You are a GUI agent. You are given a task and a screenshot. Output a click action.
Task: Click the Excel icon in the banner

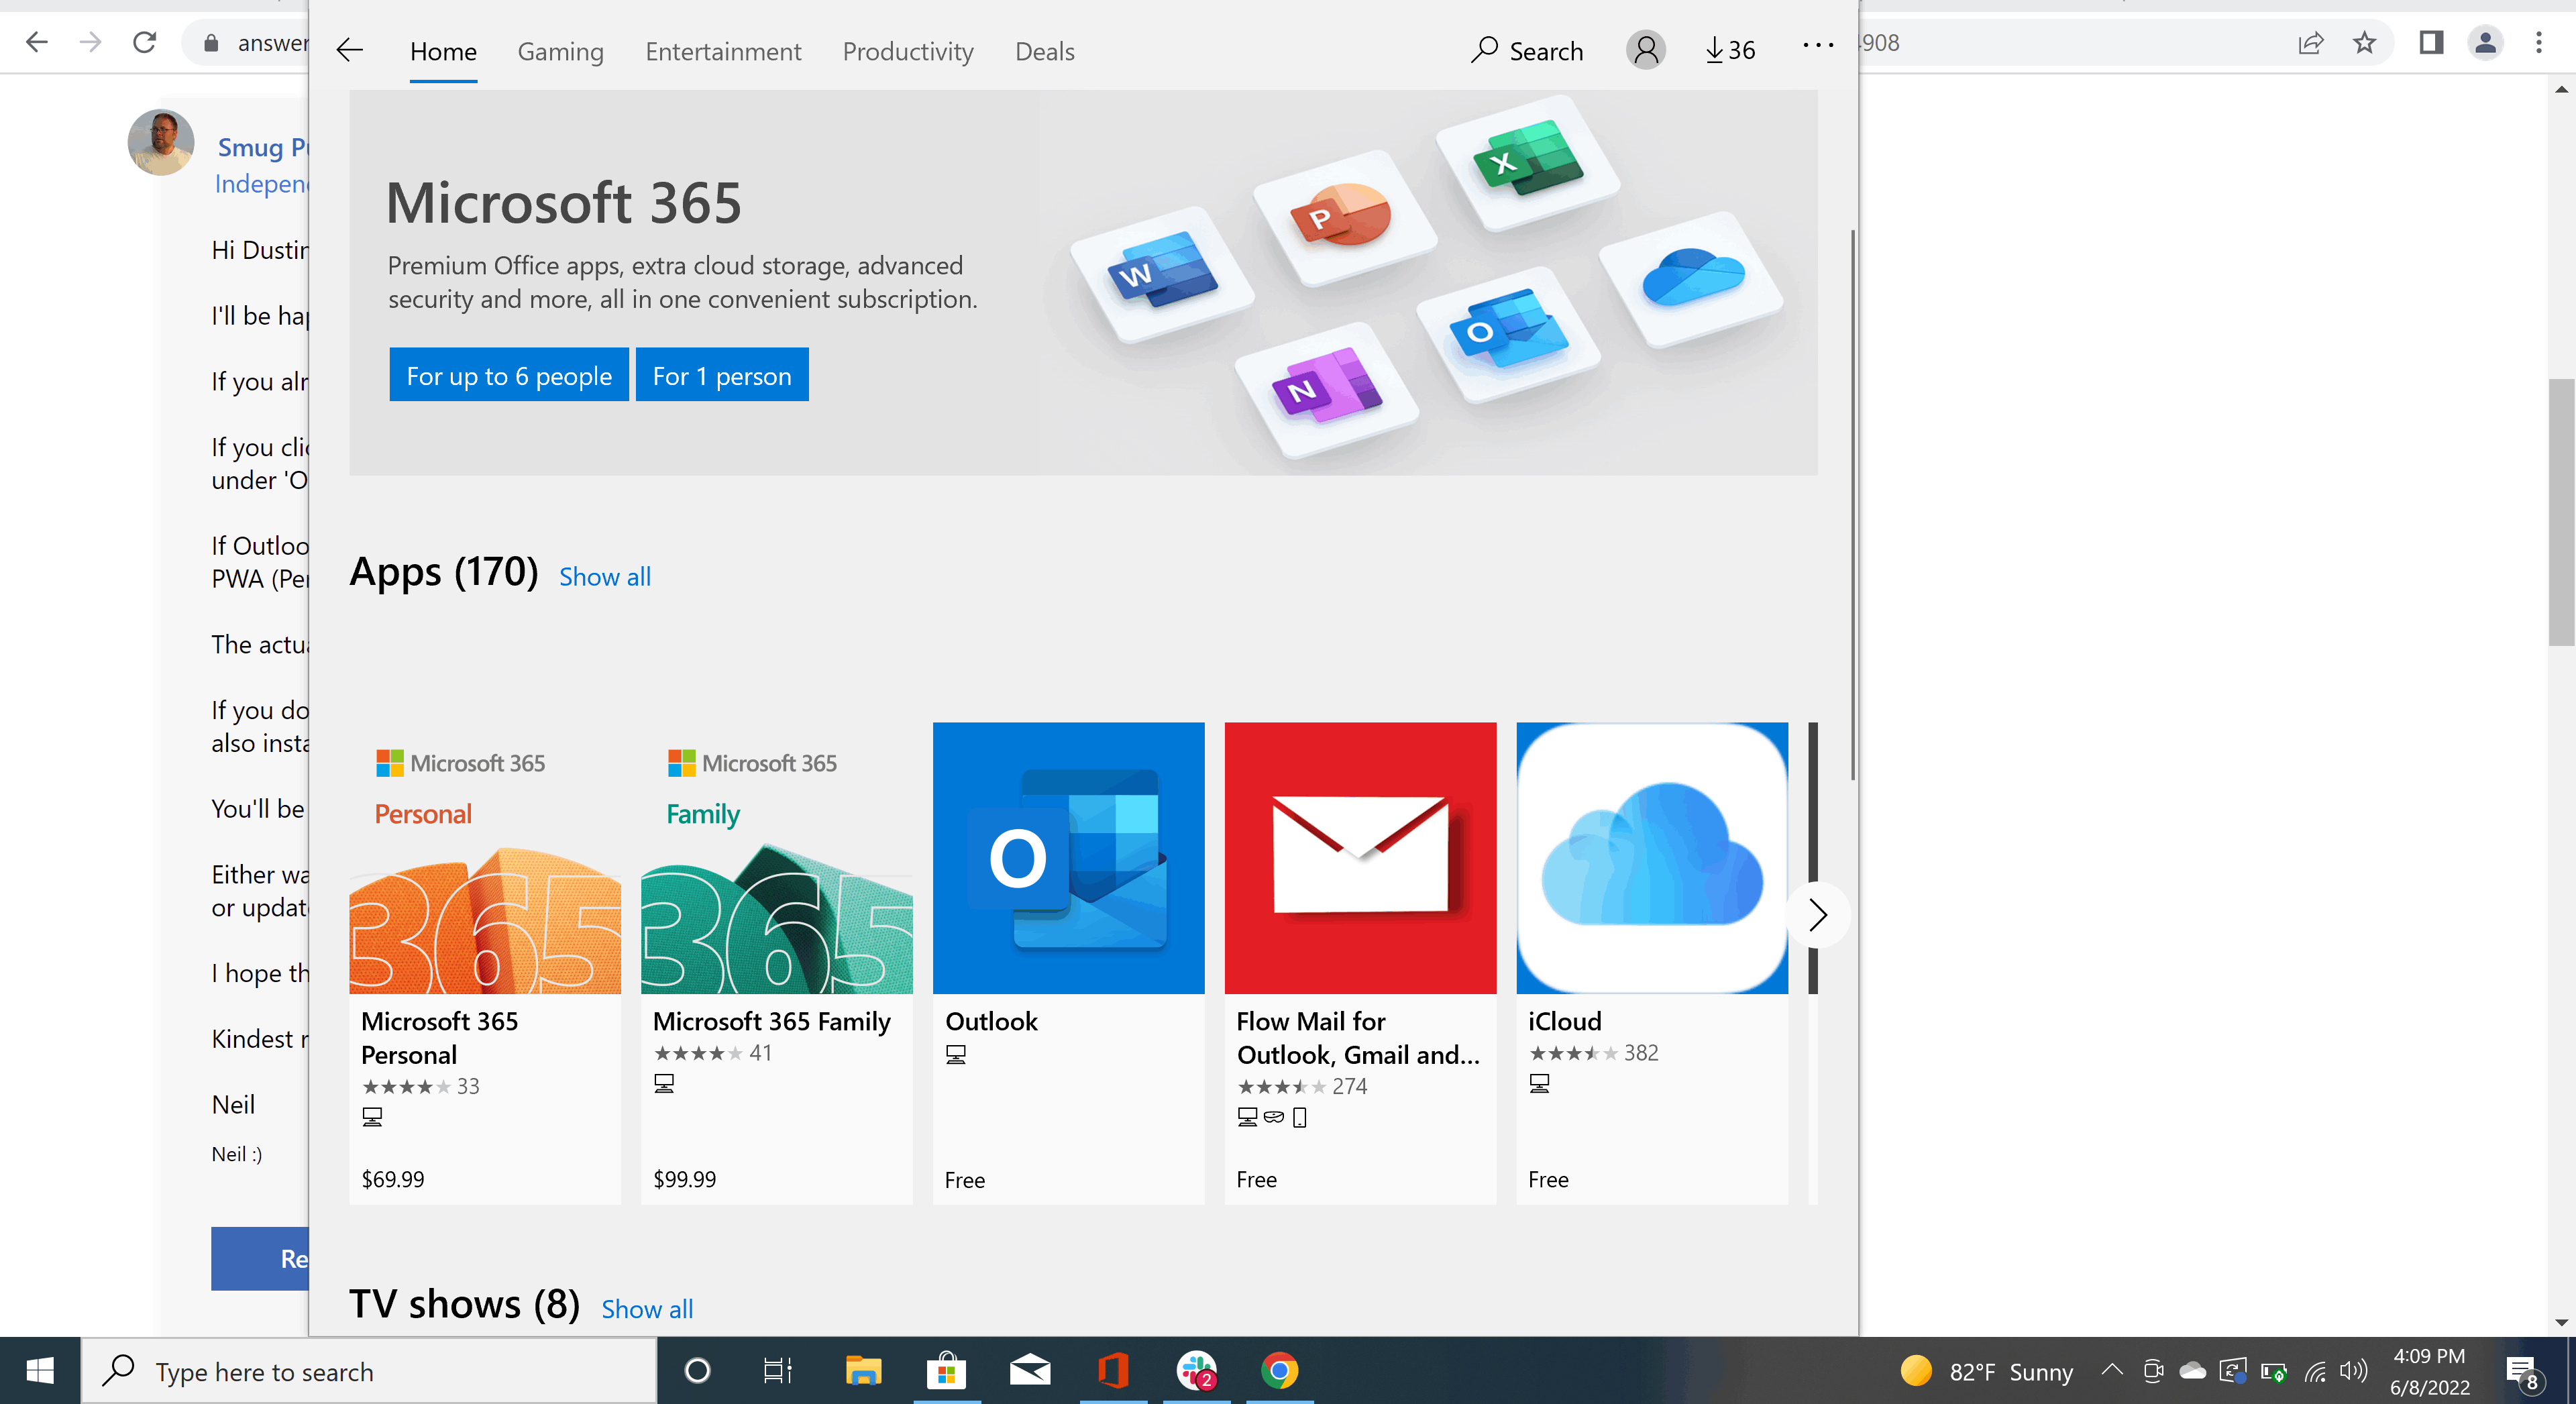coord(1527,162)
